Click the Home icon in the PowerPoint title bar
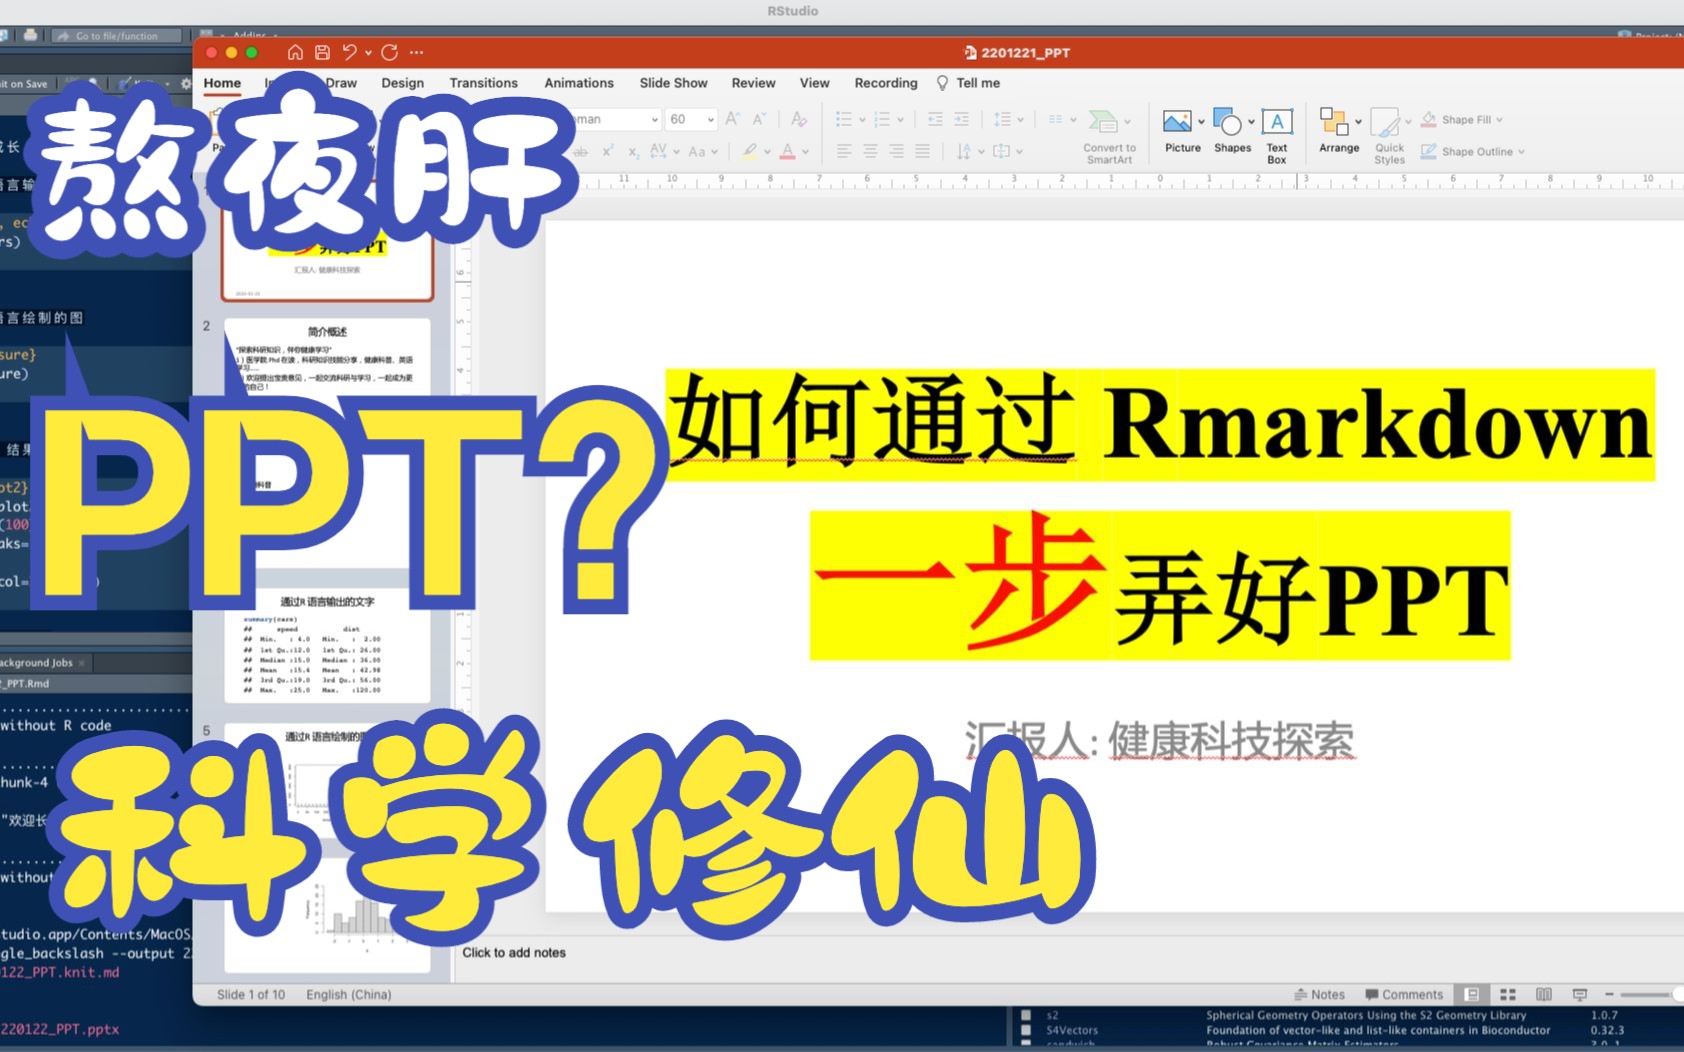 [x=295, y=52]
